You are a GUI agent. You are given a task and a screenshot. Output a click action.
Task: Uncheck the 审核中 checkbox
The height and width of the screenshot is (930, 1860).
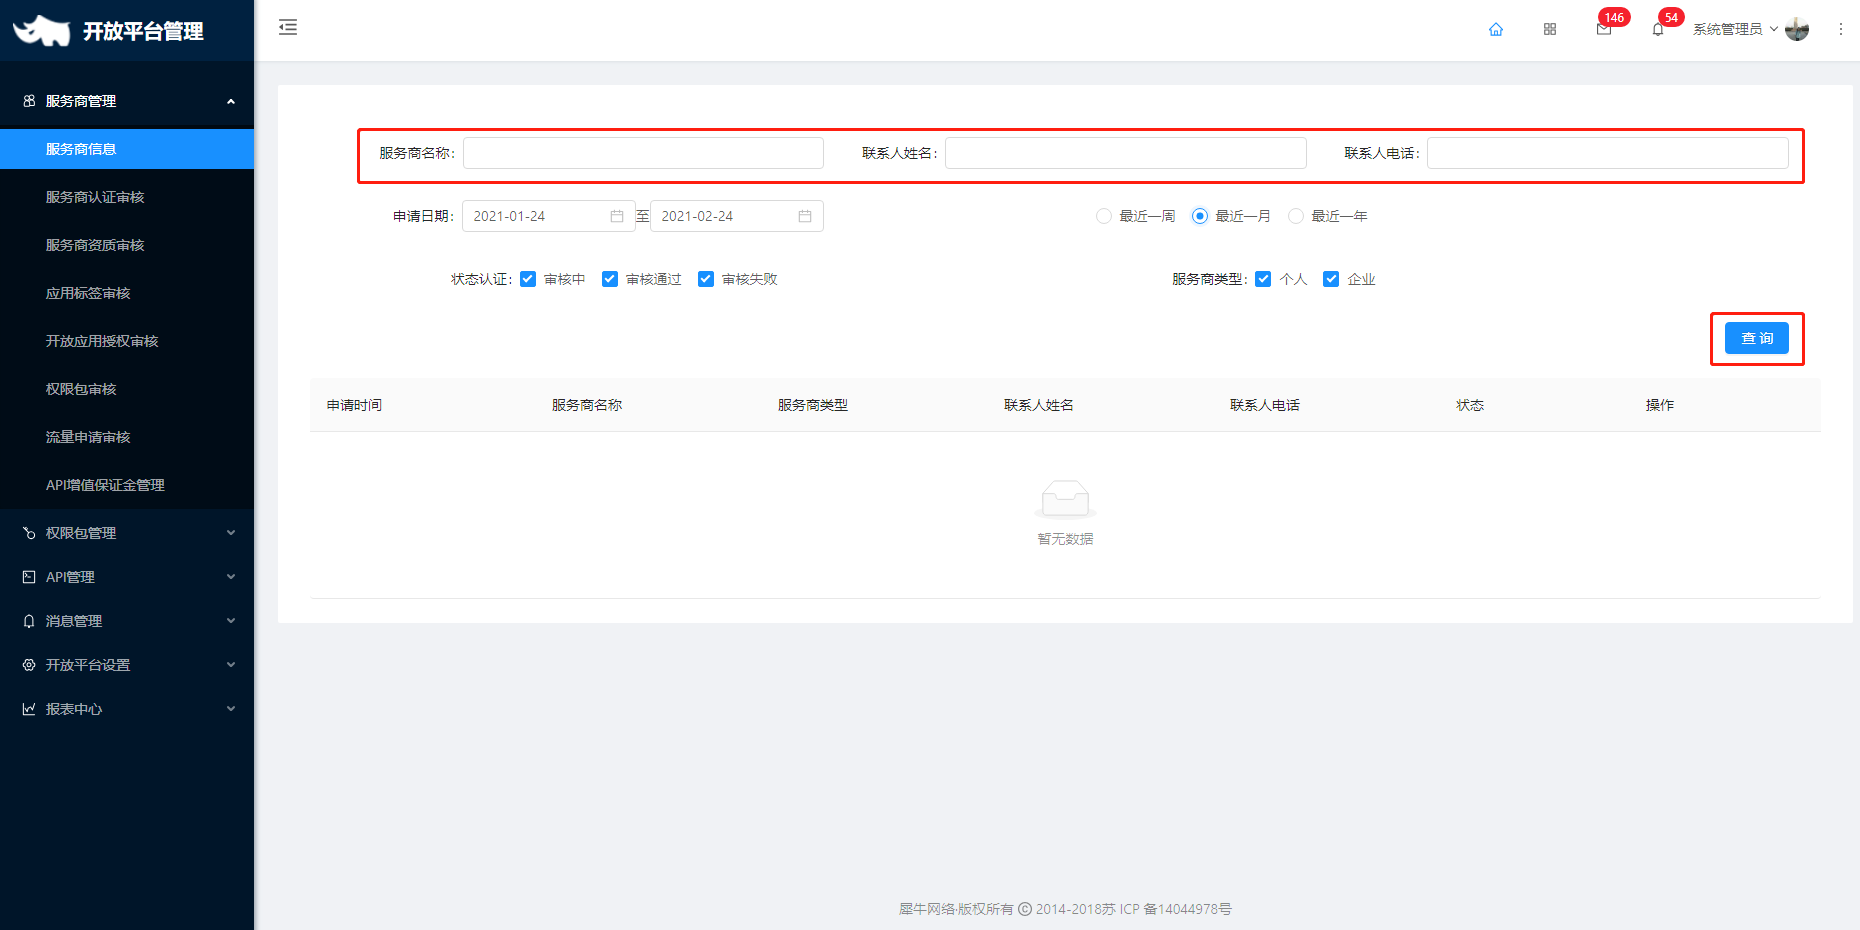[528, 279]
